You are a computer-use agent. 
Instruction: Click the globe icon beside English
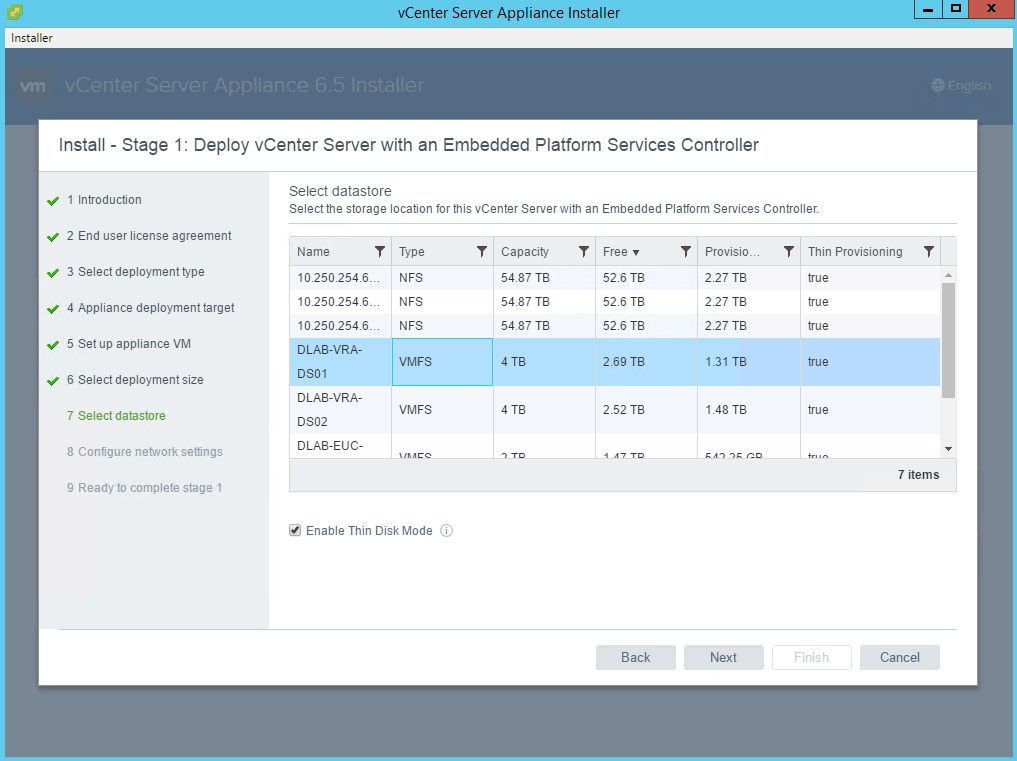pos(937,86)
